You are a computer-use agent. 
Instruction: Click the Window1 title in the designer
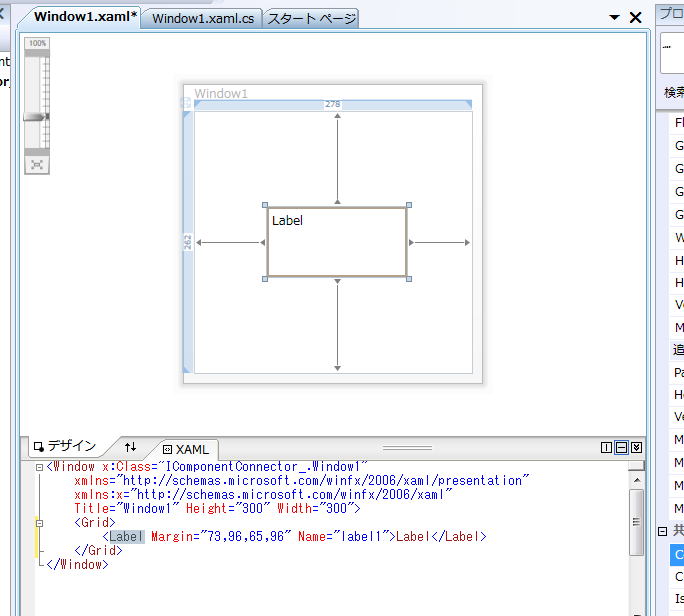pyautogui.click(x=221, y=93)
